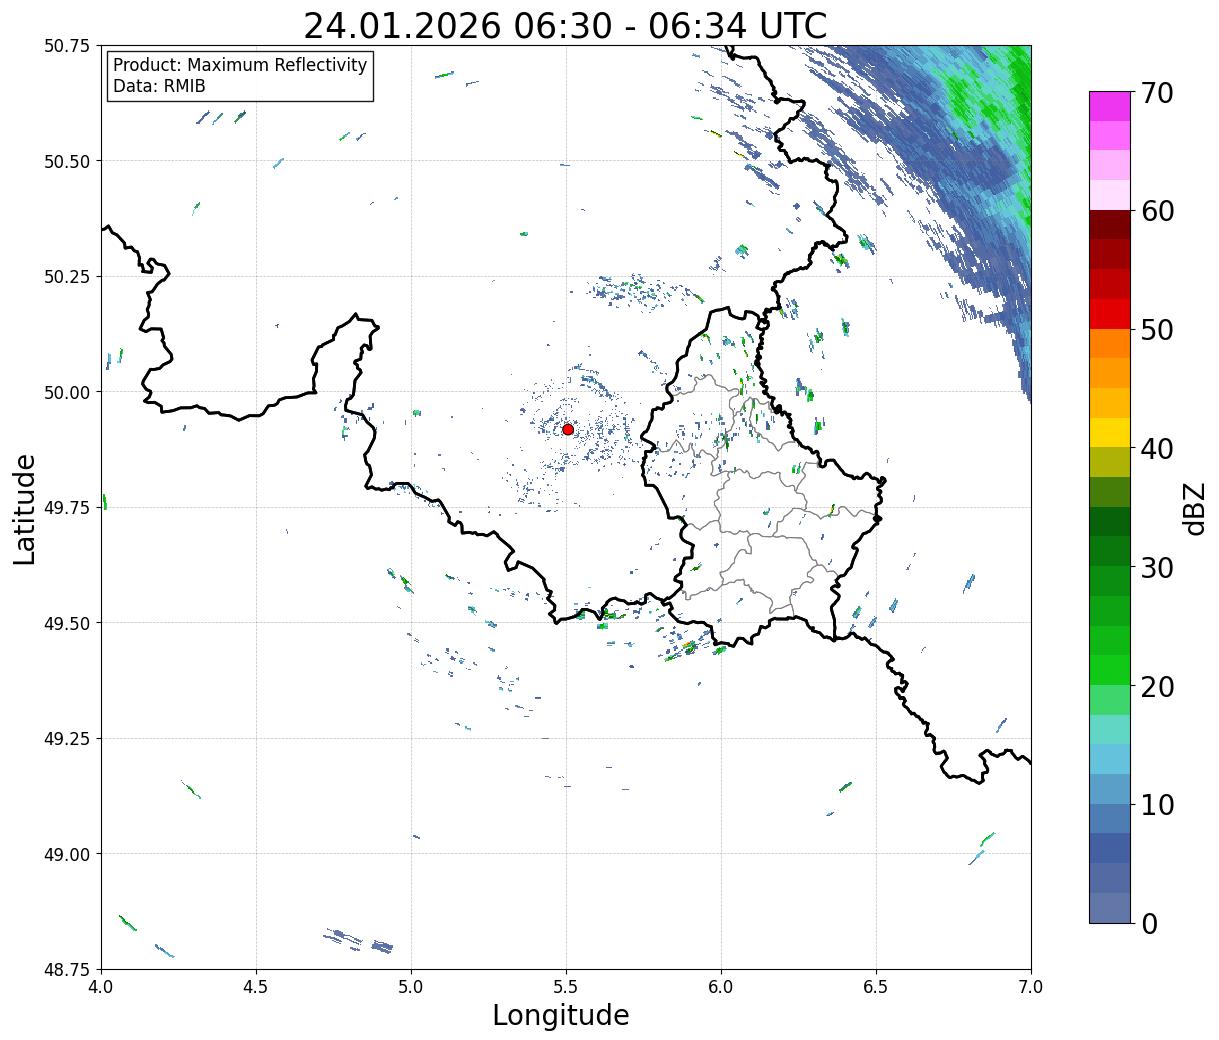Click the latitude tick label 49.25

click(66, 739)
